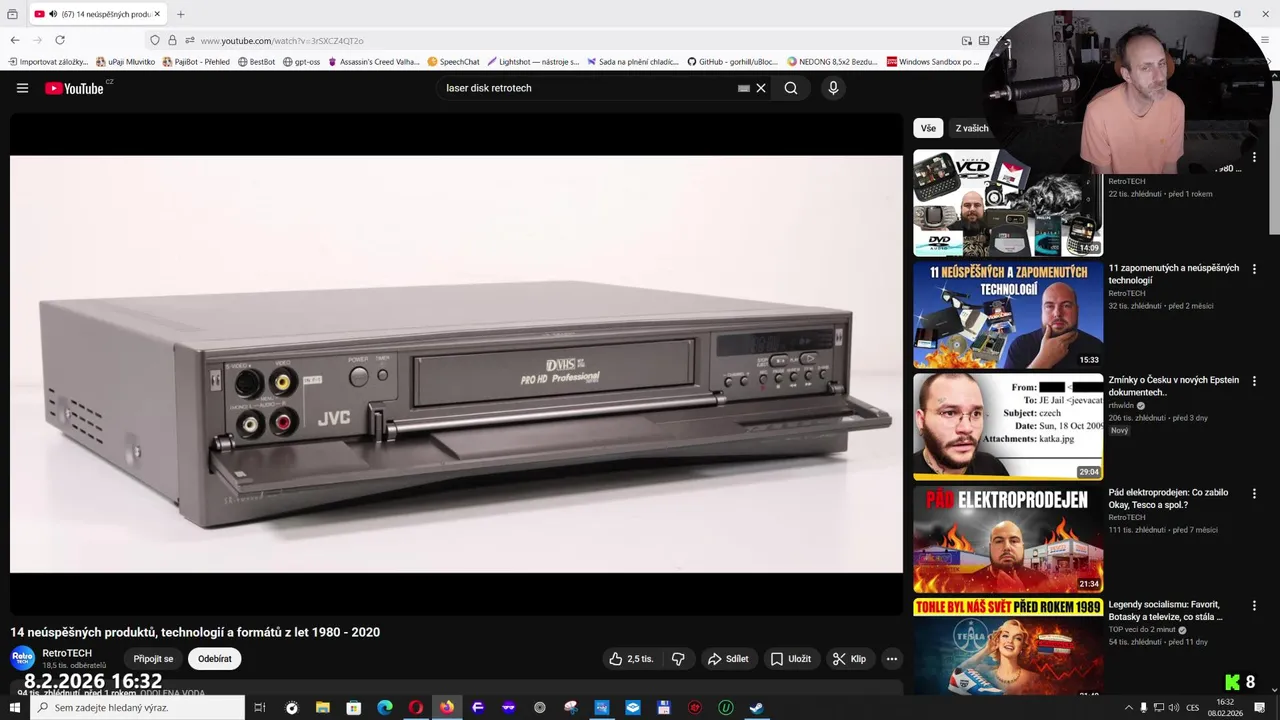1280x720 pixels.
Task: Open a new browser tab with plus
Action: (181, 14)
